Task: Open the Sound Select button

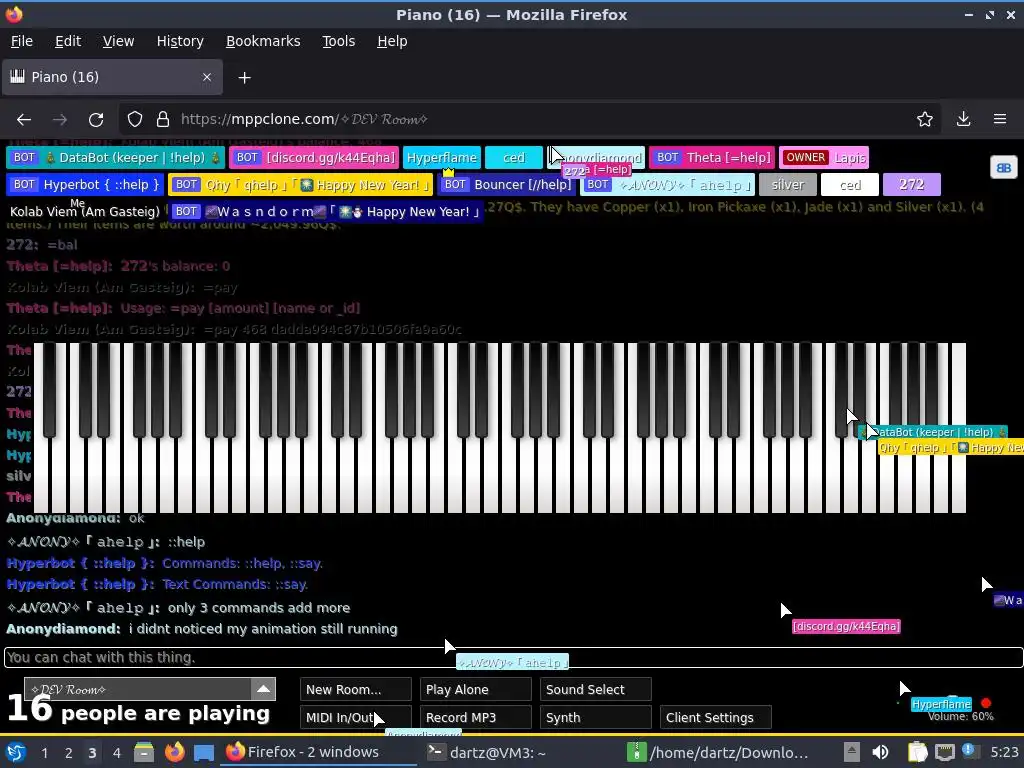Action: pyautogui.click(x=596, y=690)
